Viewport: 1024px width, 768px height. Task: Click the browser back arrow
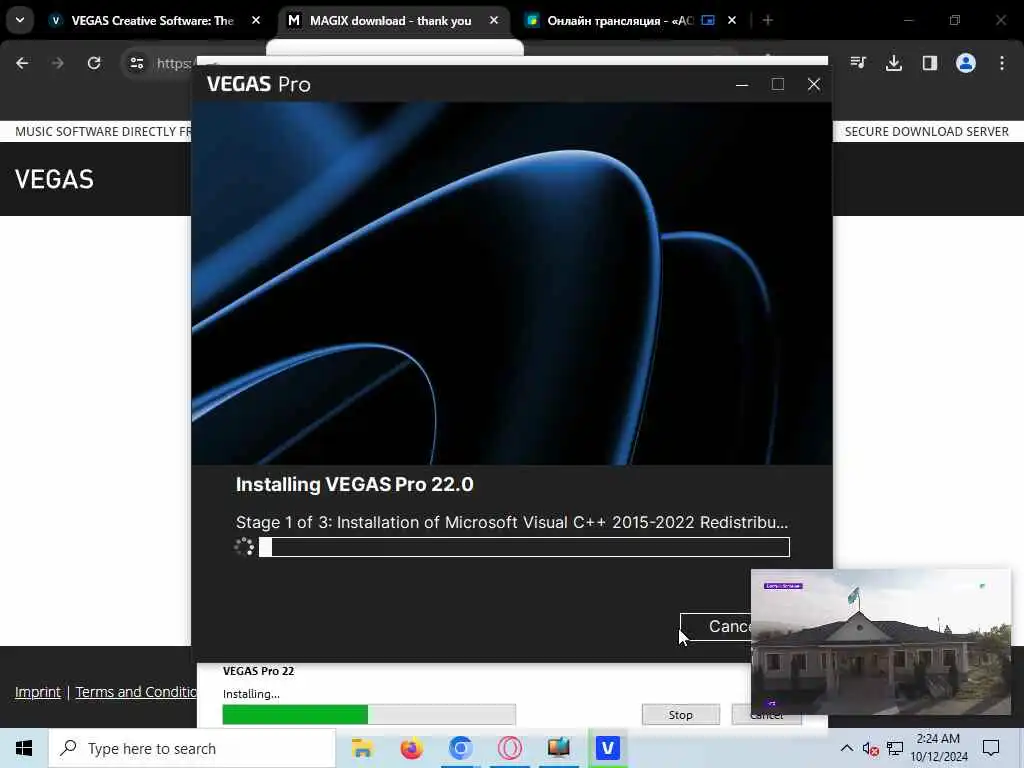tap(22, 63)
